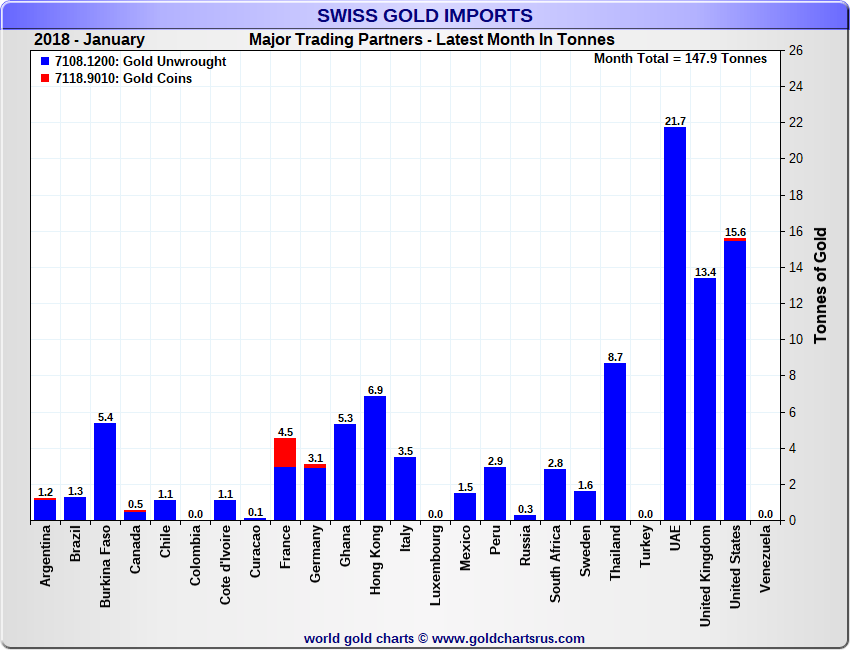
Task: Click the Ghana bar at 5.3 tonnes
Action: 345,472
